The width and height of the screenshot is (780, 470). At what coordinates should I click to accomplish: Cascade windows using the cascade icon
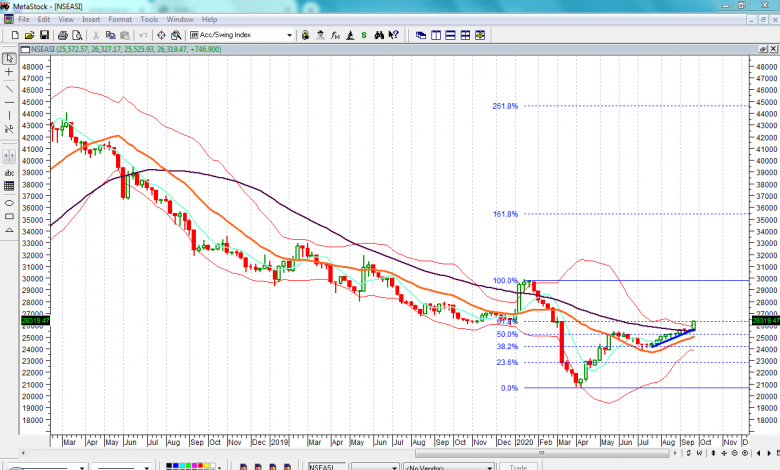pyautogui.click(x=421, y=35)
